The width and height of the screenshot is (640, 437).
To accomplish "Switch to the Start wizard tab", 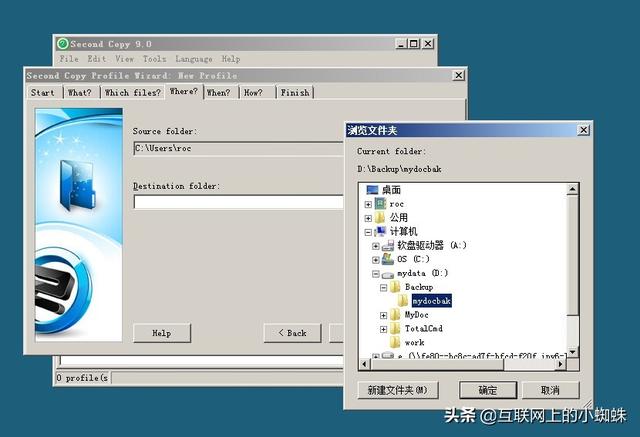I will tap(43, 93).
